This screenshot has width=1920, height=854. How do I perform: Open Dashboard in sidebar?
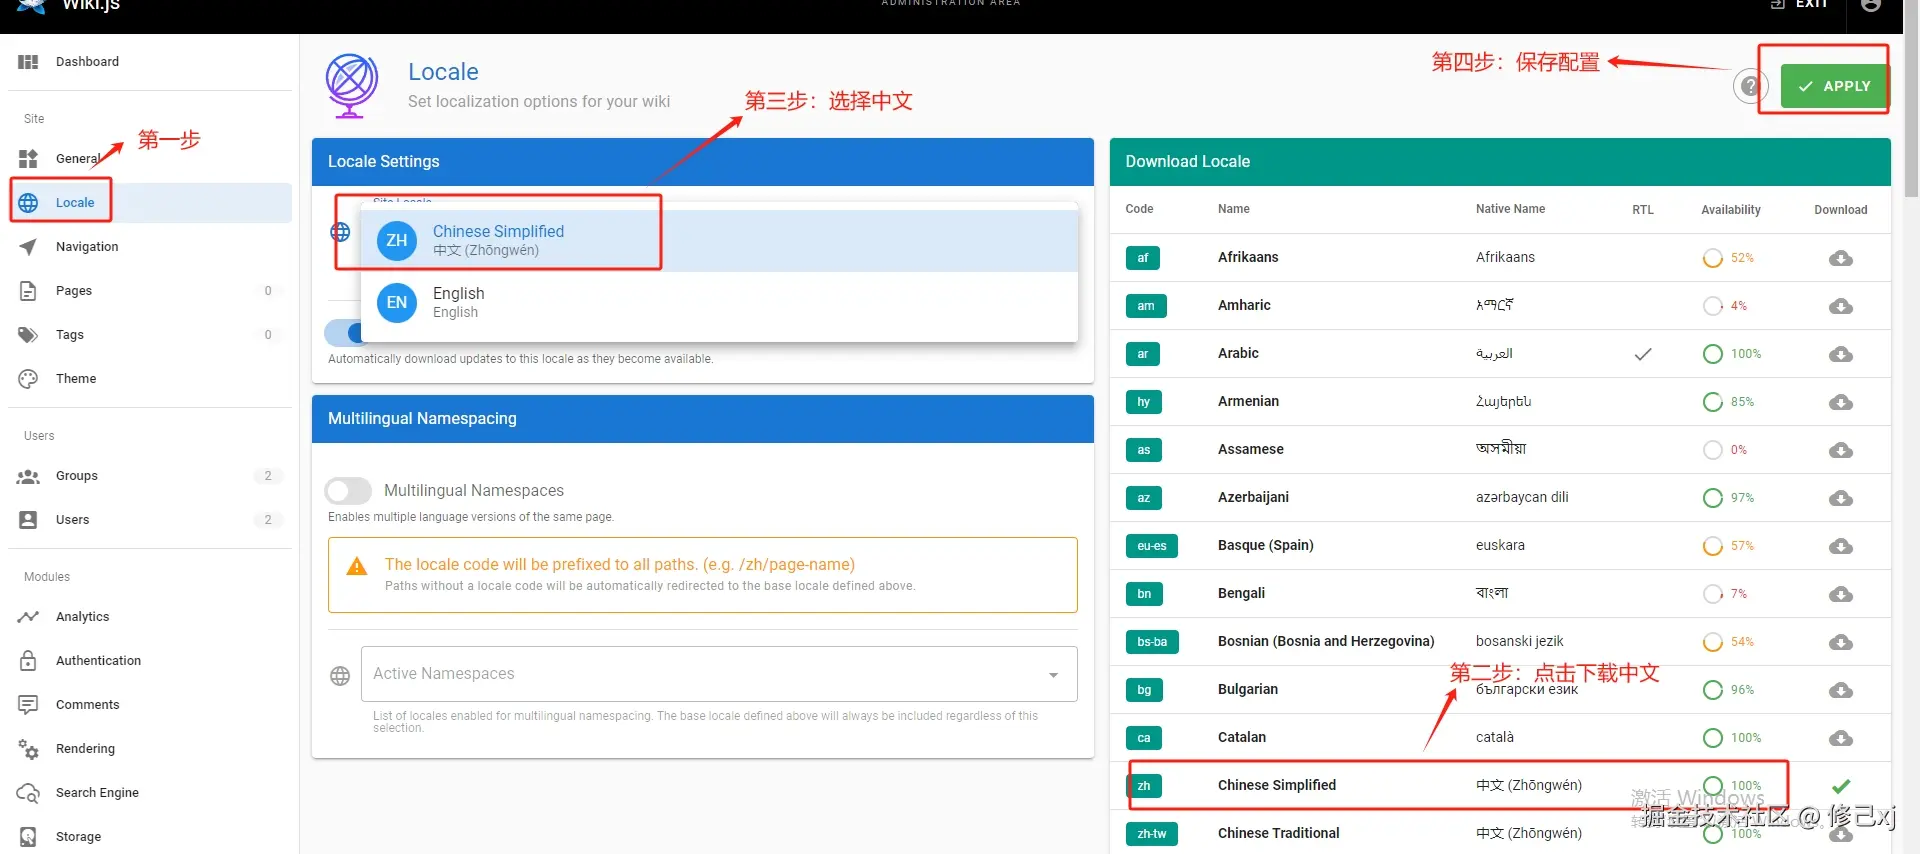[x=150, y=62]
